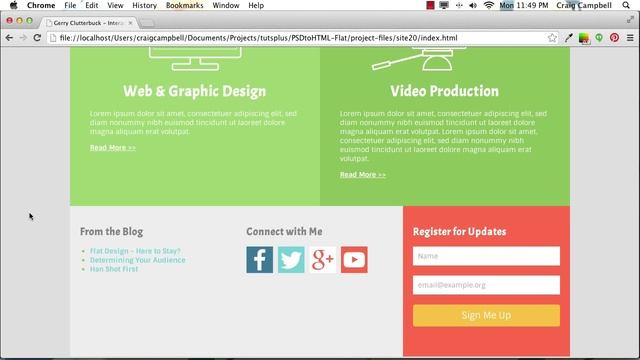Open blog link Han Shot First
The image size is (640, 360).
pyautogui.click(x=114, y=269)
